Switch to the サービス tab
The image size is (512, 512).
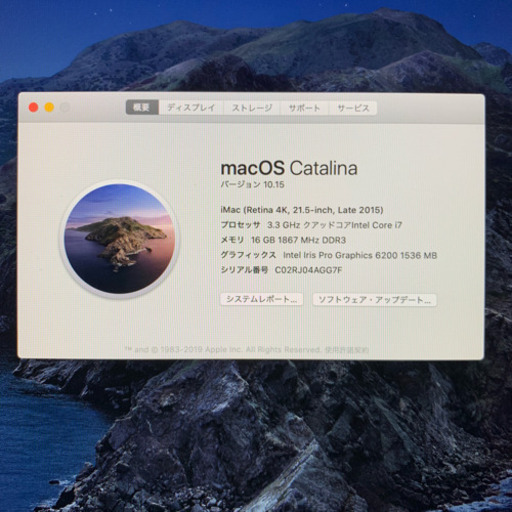(353, 107)
